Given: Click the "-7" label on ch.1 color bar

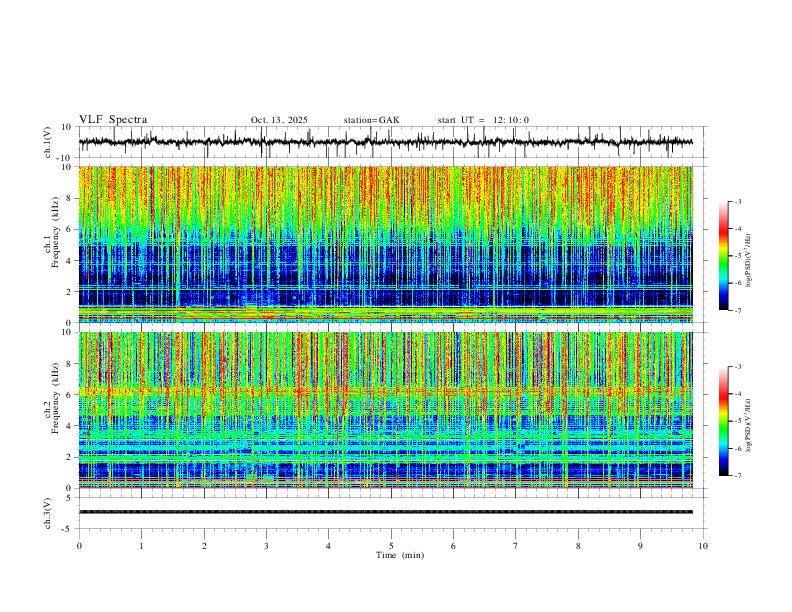Looking at the screenshot, I should 738,311.
